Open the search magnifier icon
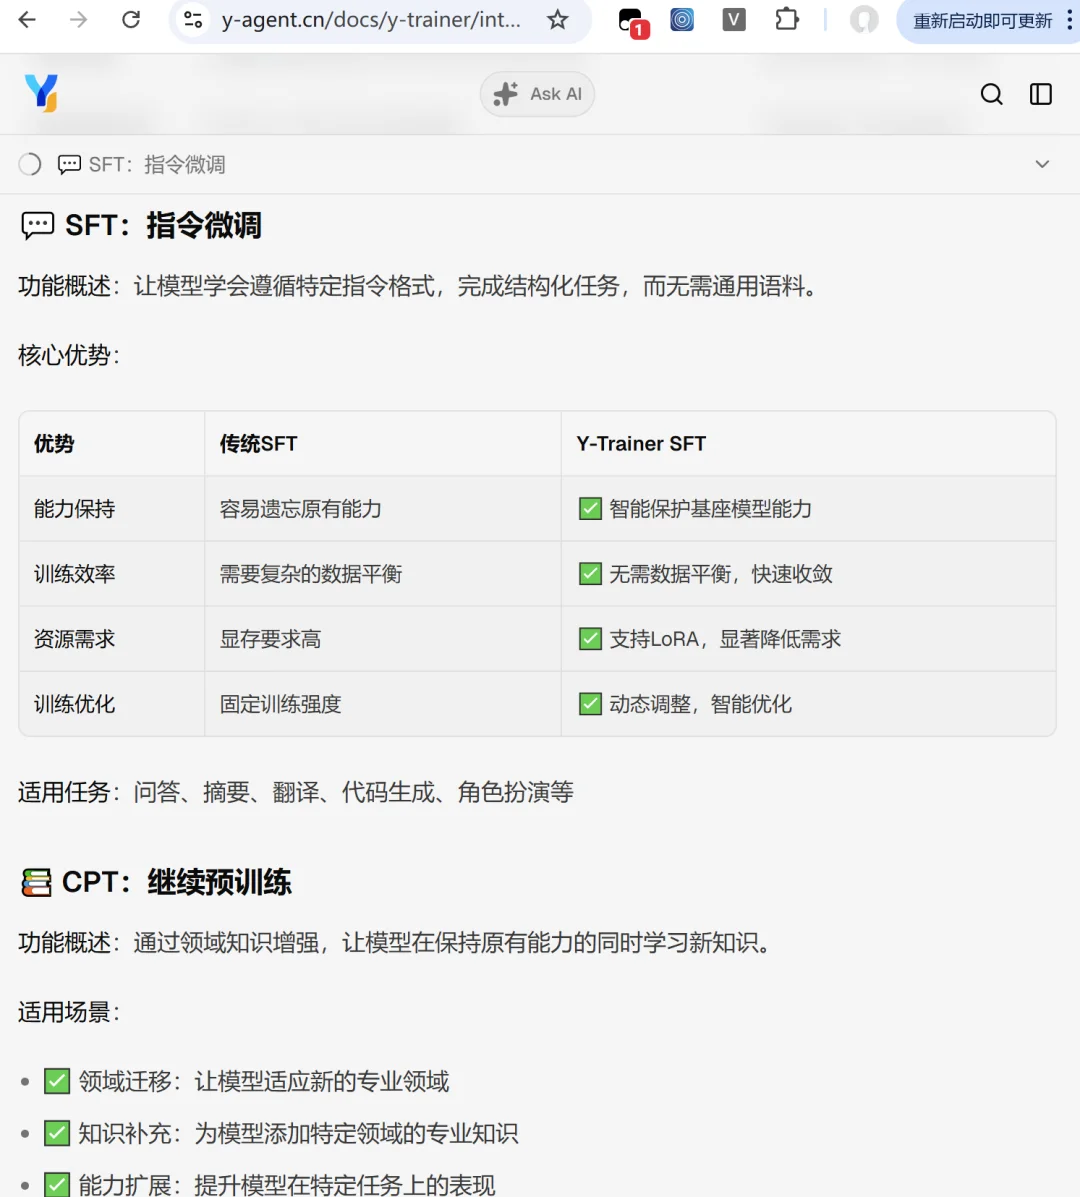Screen dimensions: 1080x1197 coord(991,93)
